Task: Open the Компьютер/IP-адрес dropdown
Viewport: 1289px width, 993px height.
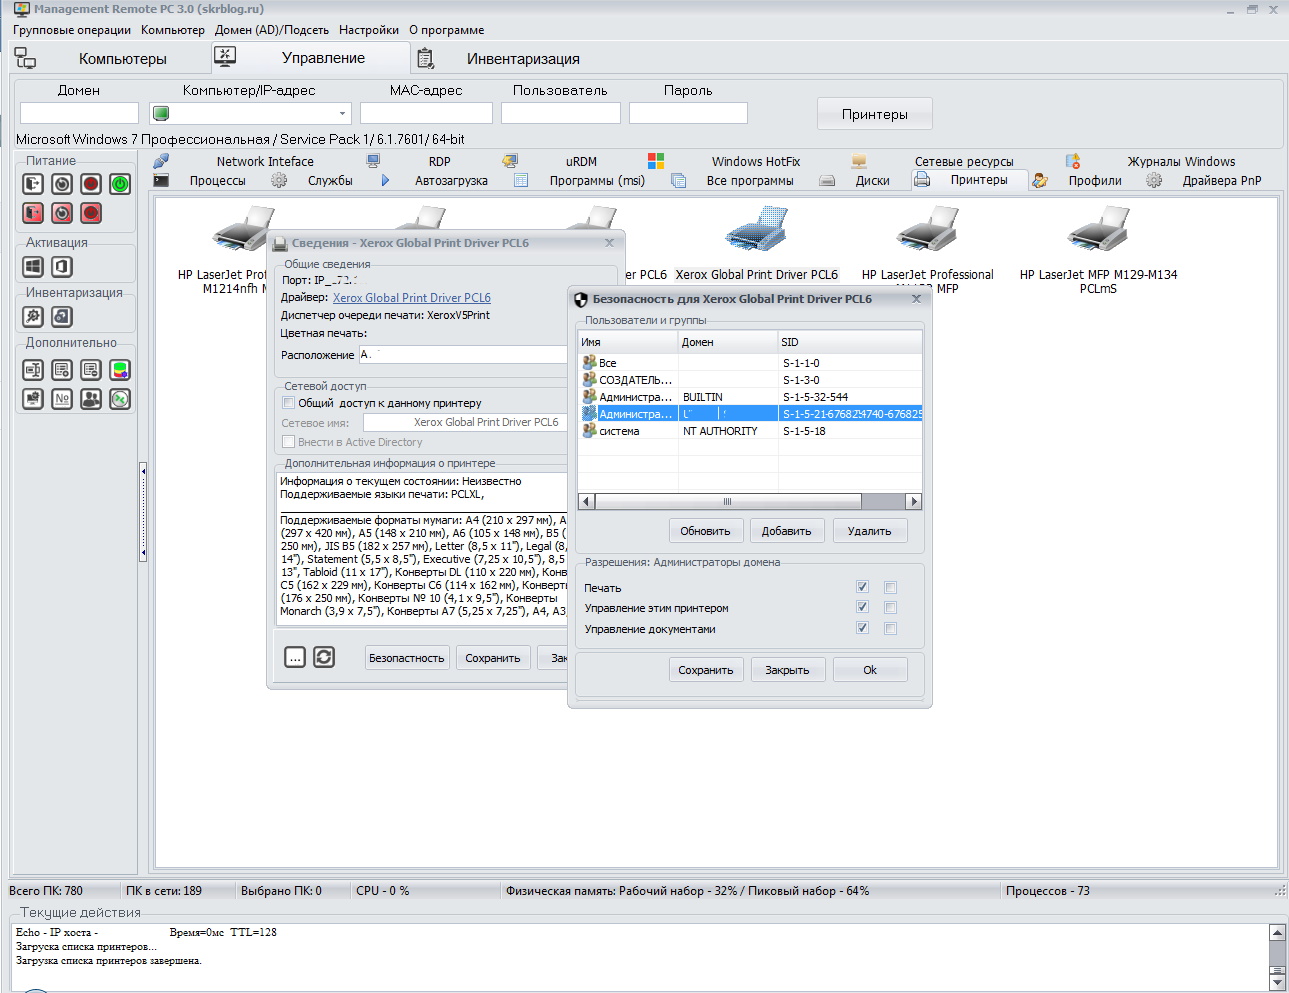Action: click(342, 113)
